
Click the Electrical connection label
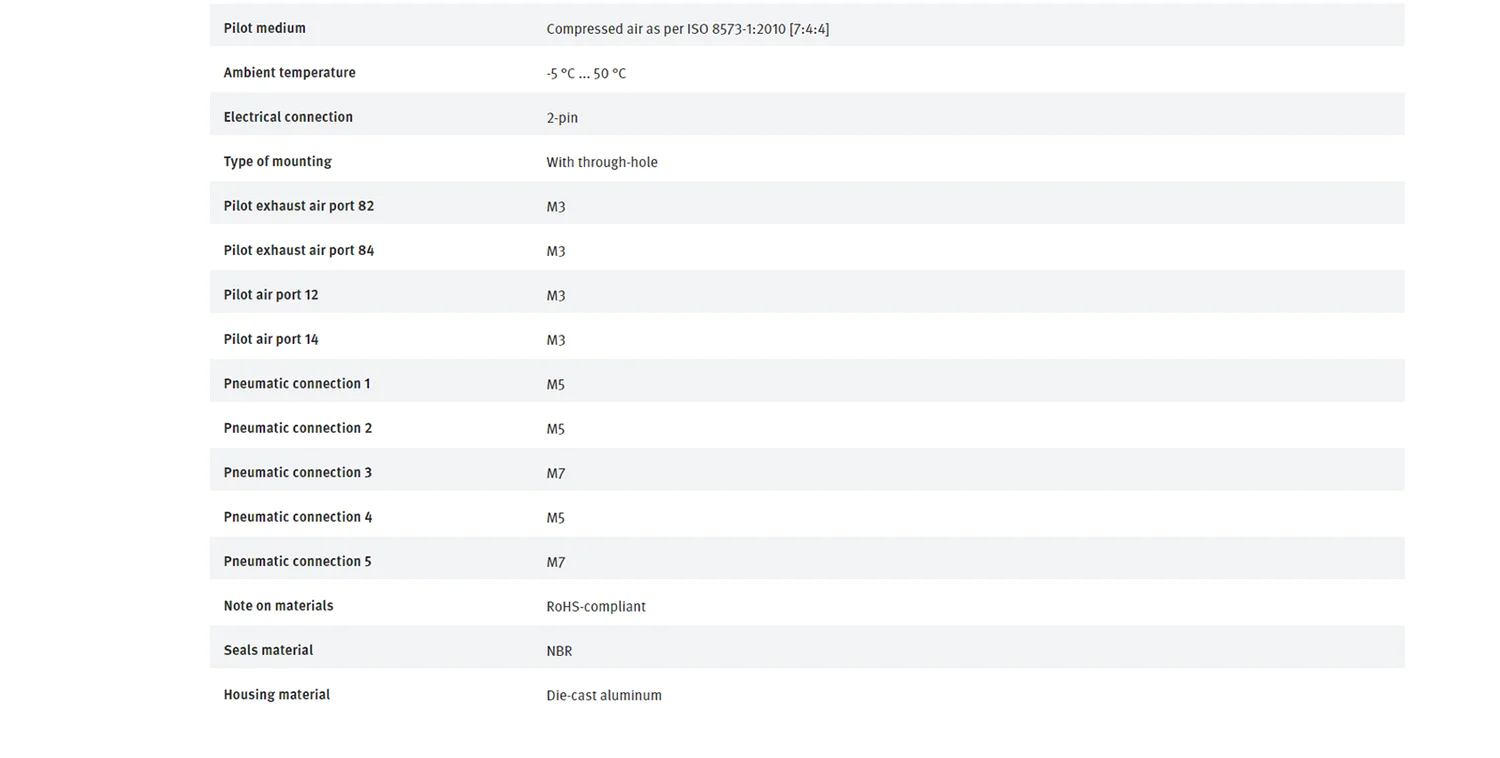288,117
